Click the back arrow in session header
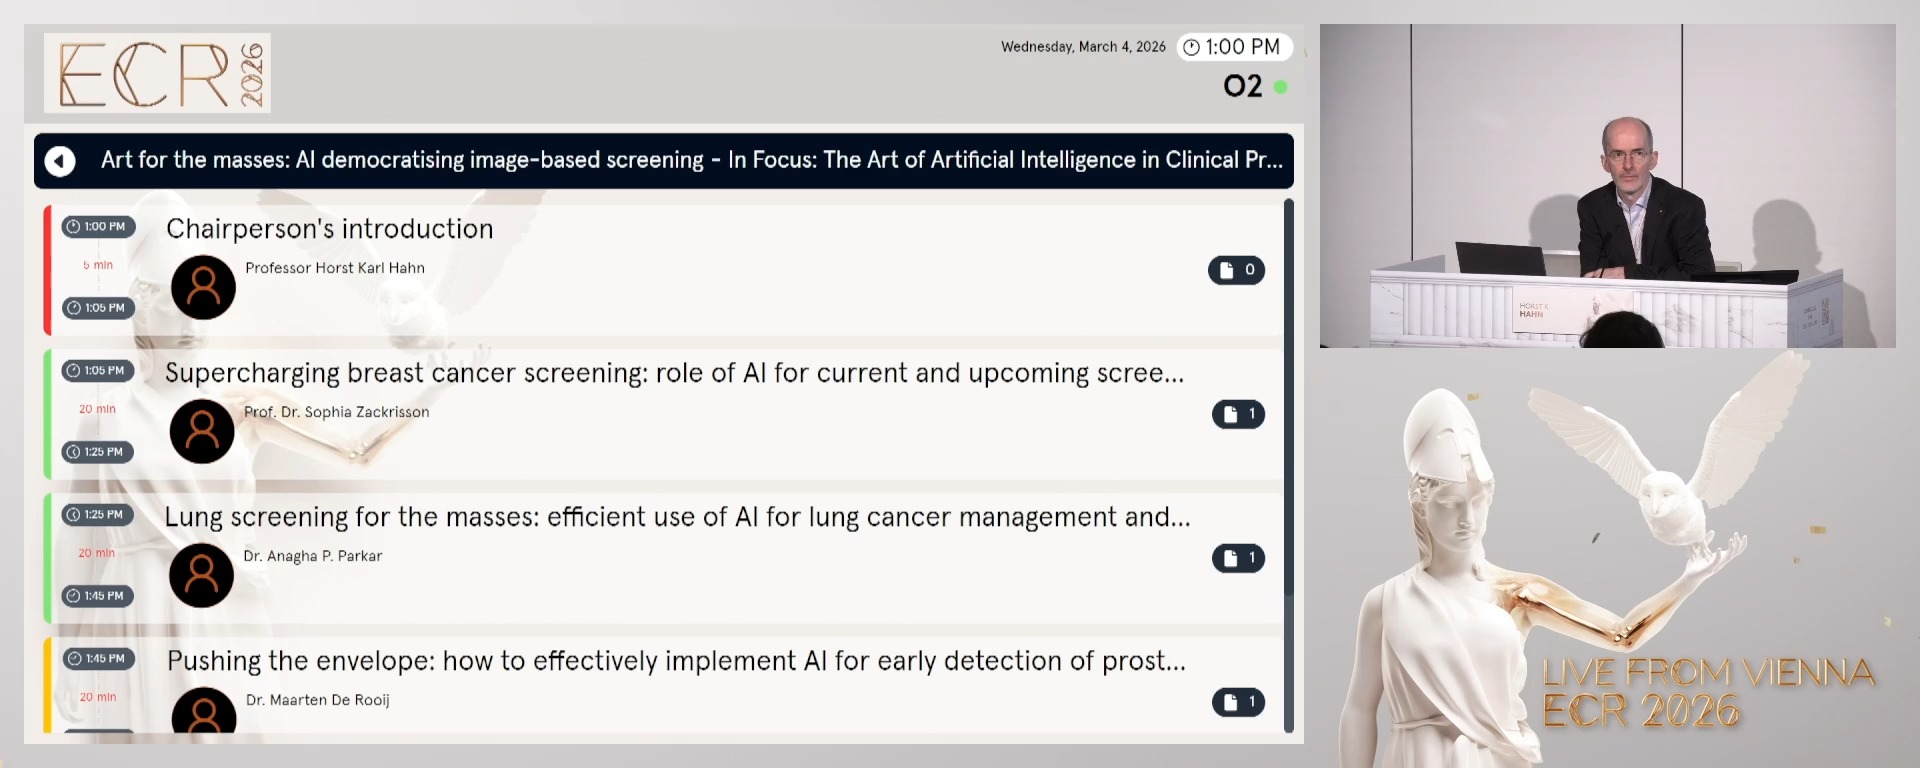This screenshot has height=768, width=1920. pyautogui.click(x=60, y=161)
